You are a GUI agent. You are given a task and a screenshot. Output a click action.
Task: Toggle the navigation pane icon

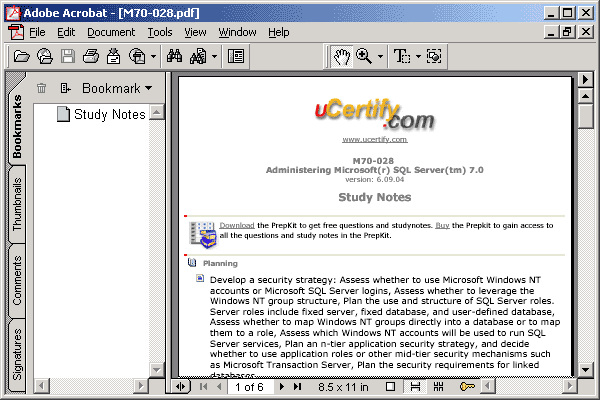pyautogui.click(x=236, y=57)
